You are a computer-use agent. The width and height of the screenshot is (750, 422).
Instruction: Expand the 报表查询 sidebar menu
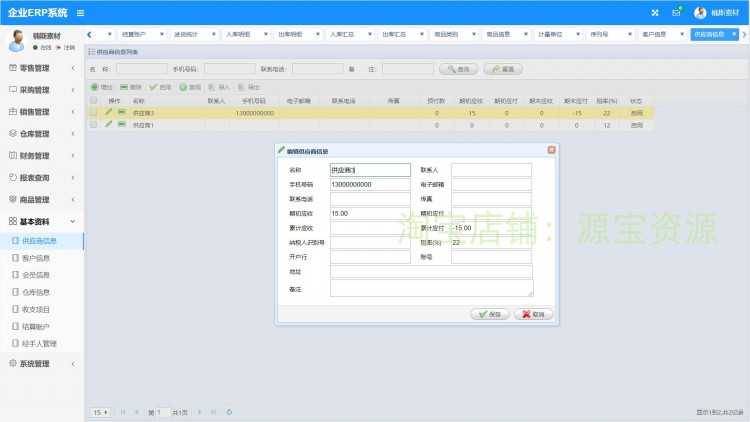click(42, 178)
